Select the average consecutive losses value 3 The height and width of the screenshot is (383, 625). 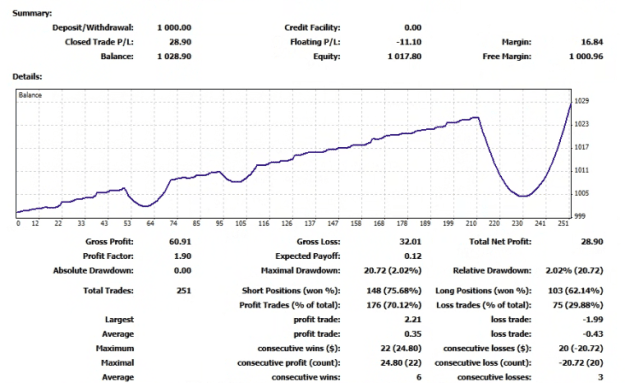point(600,377)
